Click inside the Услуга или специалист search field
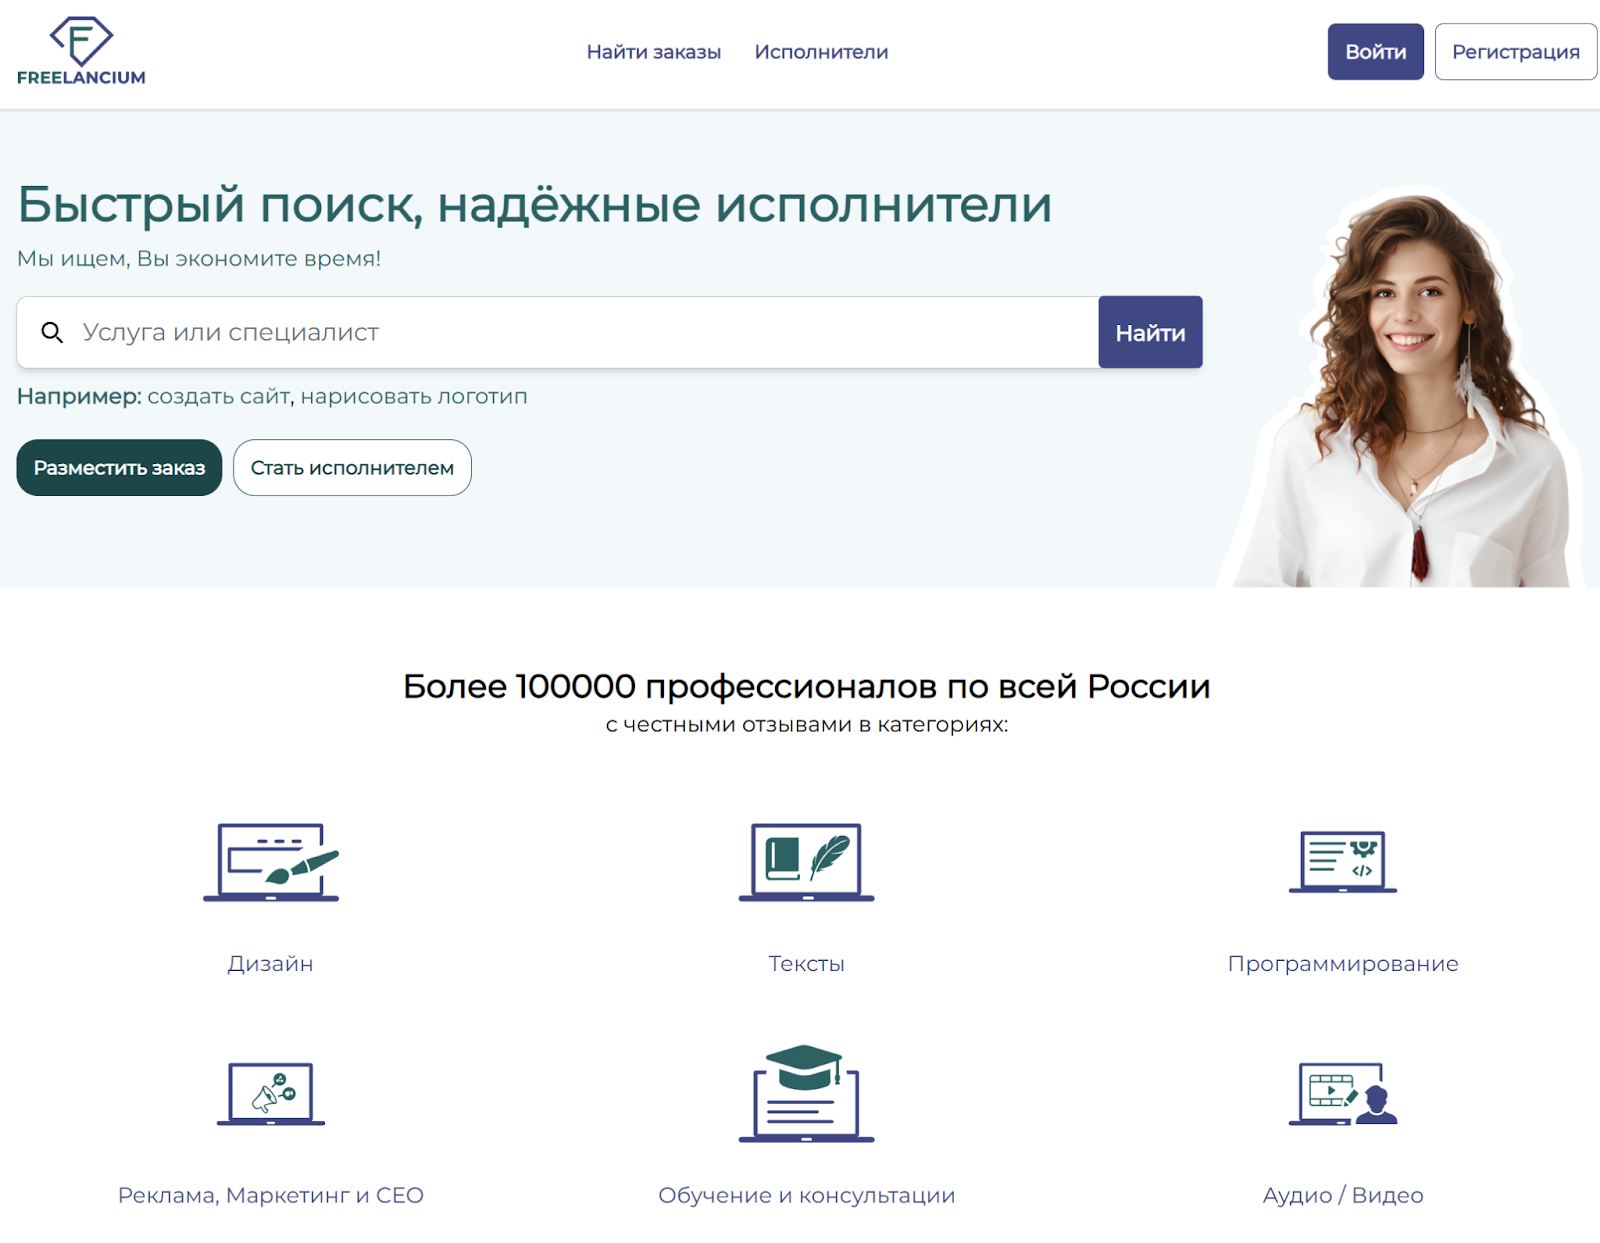 [x=500, y=332]
